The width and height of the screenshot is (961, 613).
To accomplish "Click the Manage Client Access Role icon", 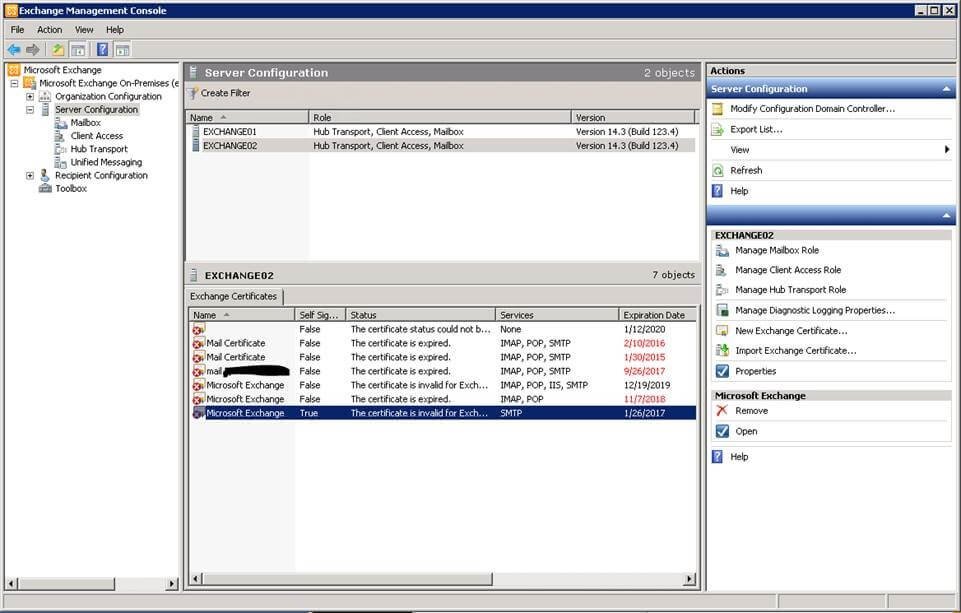I will 723,270.
